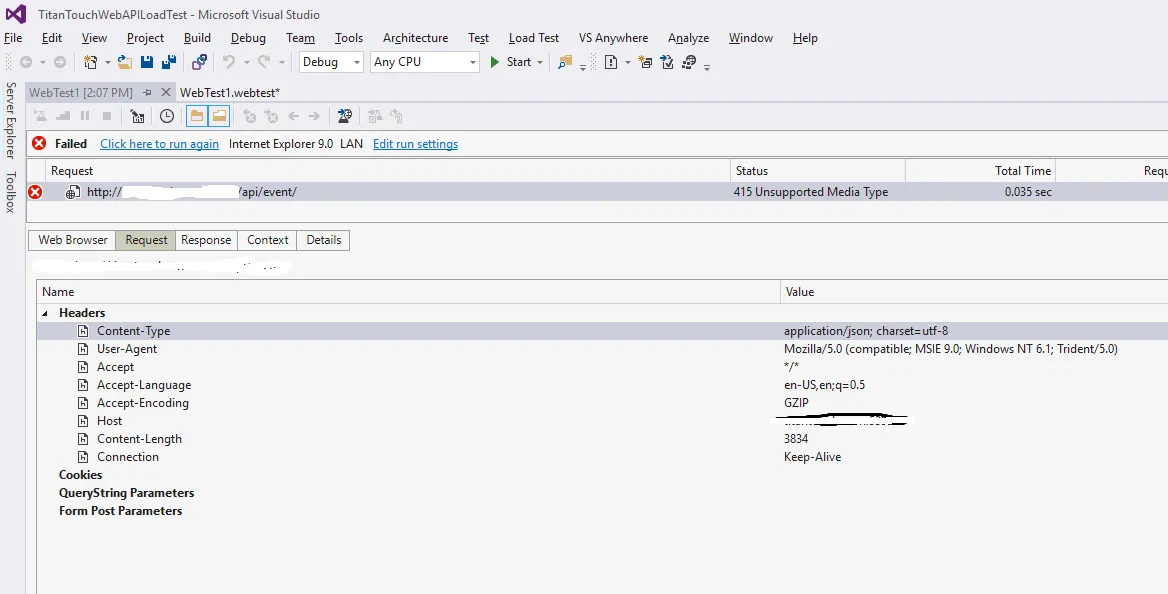The height and width of the screenshot is (594, 1168).
Task: Click the Start debugging button
Action: (x=511, y=63)
